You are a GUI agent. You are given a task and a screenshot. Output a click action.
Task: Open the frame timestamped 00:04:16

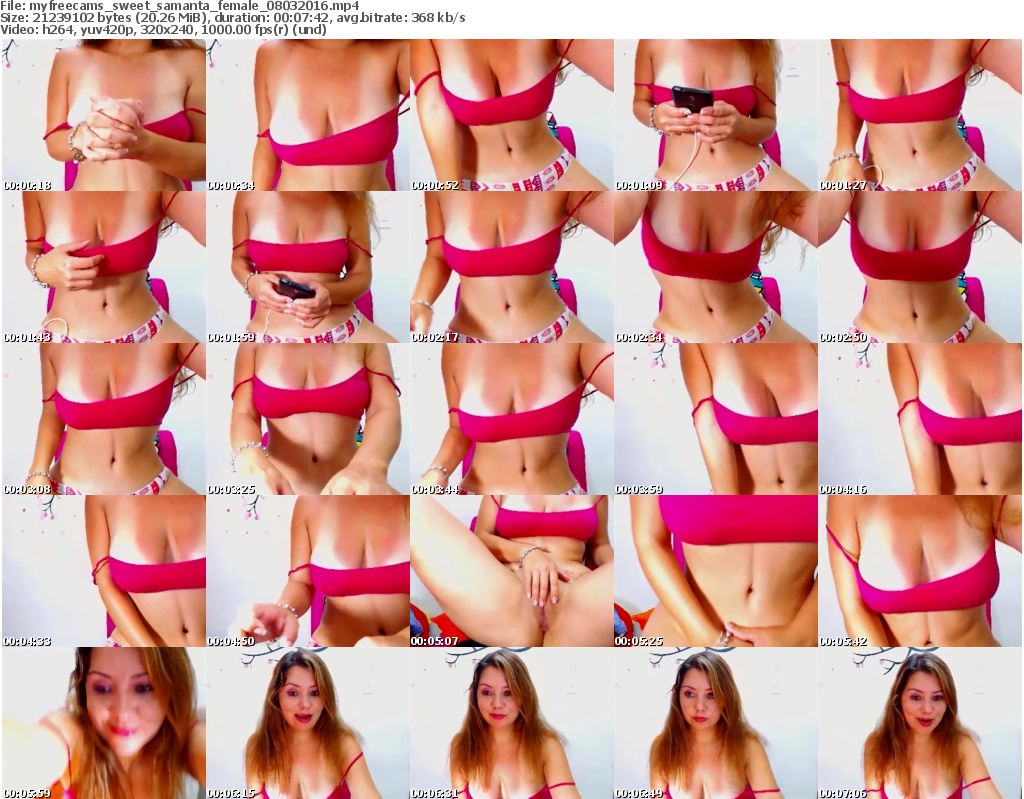pos(920,419)
